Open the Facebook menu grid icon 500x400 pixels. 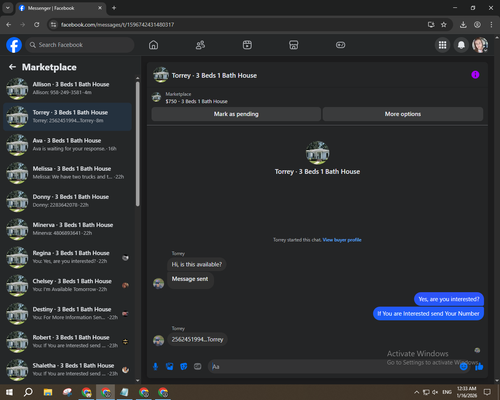click(442, 45)
